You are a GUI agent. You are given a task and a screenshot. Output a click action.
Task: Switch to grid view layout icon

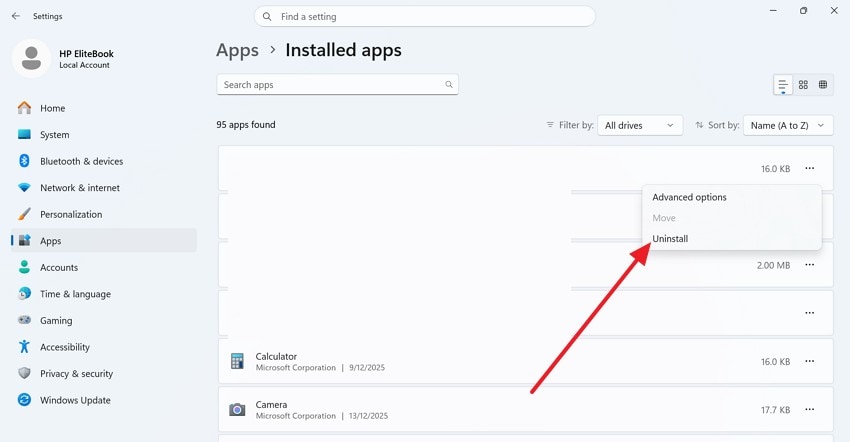(803, 85)
